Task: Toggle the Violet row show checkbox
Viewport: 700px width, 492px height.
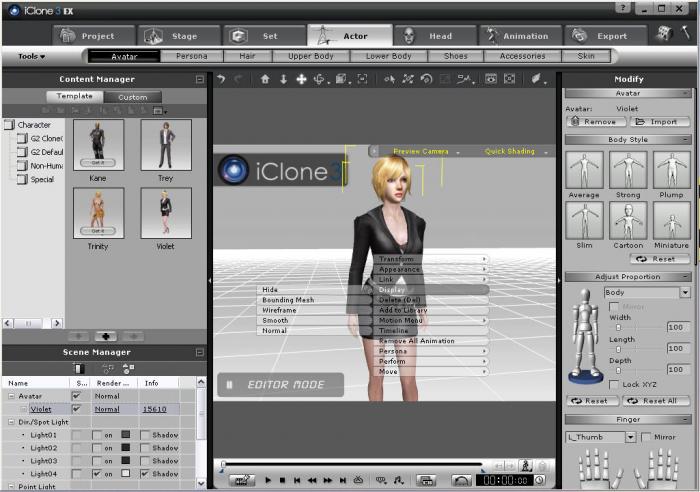Action: pos(77,409)
